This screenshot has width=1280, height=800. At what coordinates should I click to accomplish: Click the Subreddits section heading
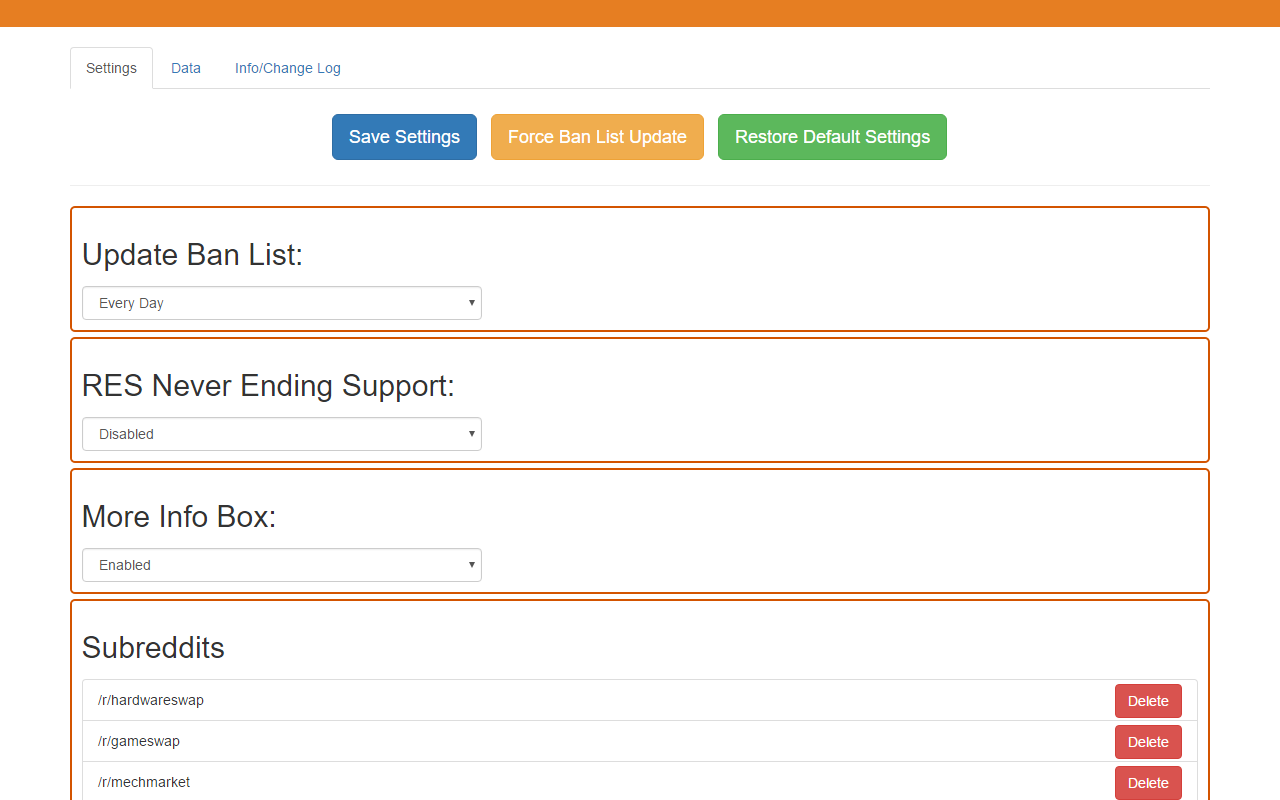click(153, 647)
